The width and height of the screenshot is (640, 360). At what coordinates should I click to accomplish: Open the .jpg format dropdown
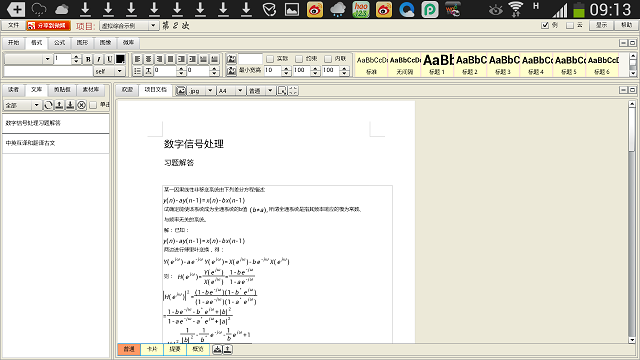(201, 91)
